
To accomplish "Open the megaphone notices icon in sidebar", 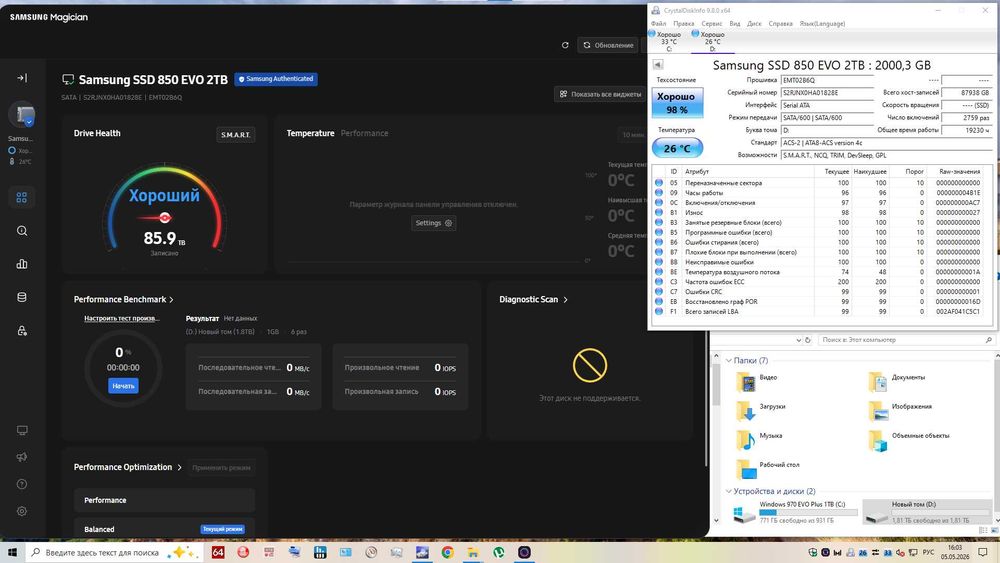I will pos(22,457).
